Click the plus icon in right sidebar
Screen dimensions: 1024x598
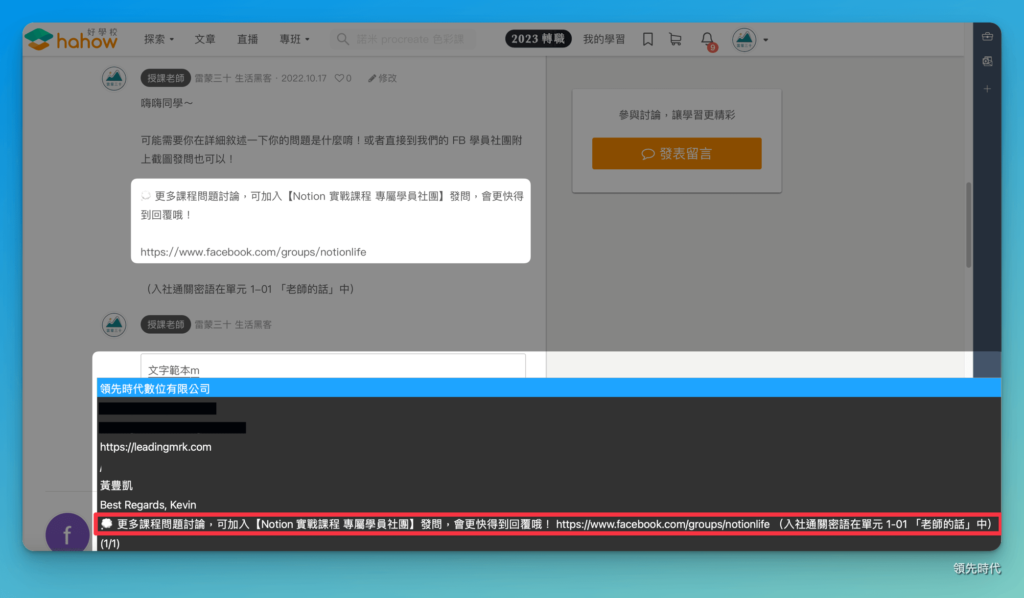[x=987, y=89]
